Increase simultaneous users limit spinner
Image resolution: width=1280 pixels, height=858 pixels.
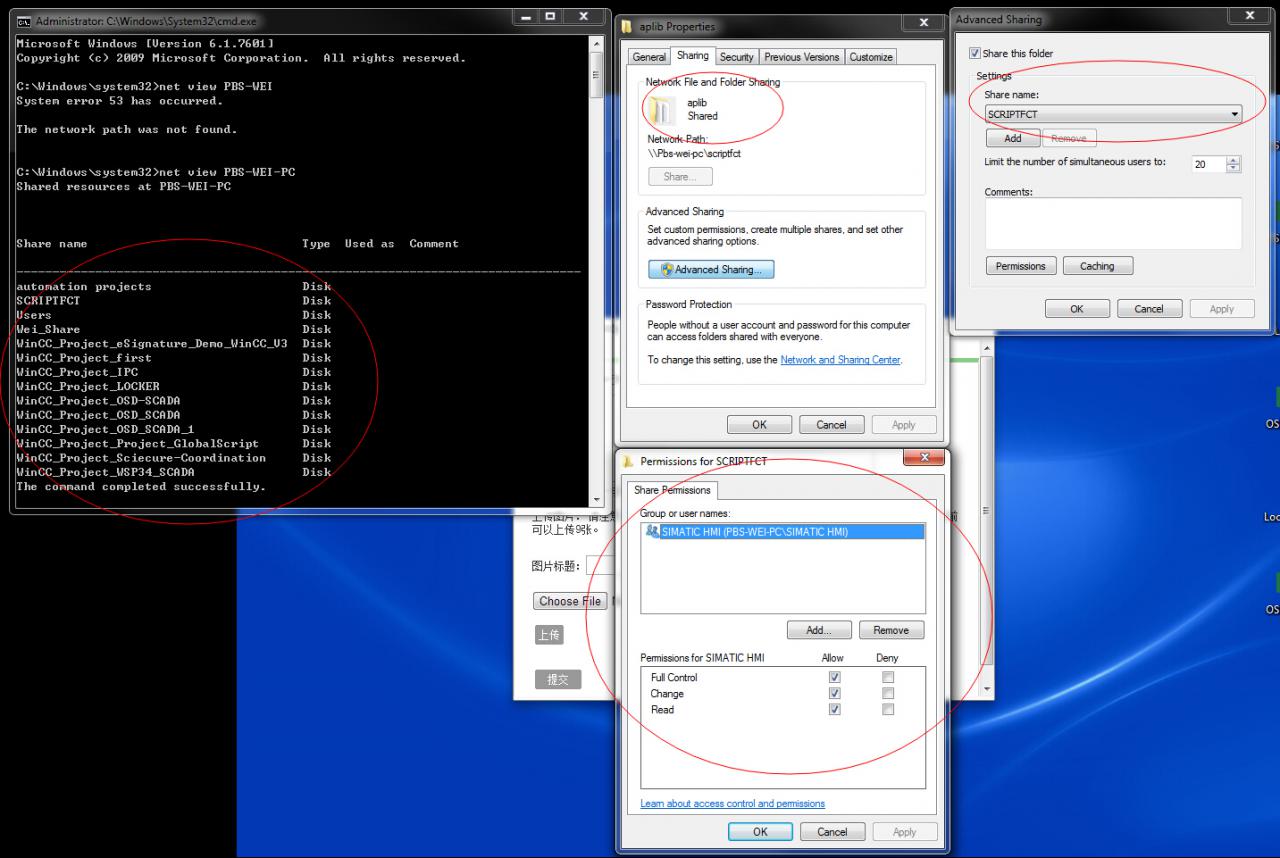point(1233,160)
